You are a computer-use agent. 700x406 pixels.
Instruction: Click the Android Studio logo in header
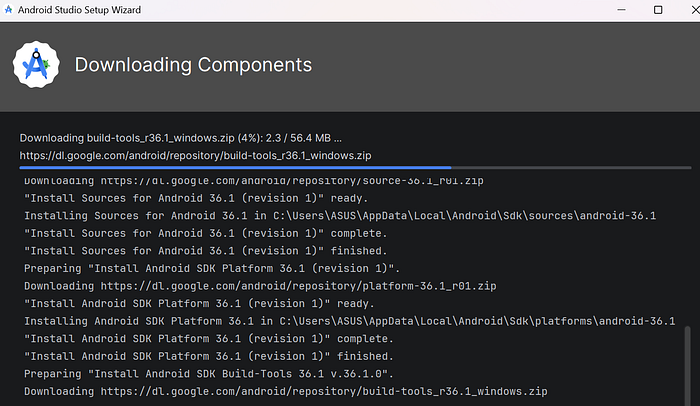36,65
